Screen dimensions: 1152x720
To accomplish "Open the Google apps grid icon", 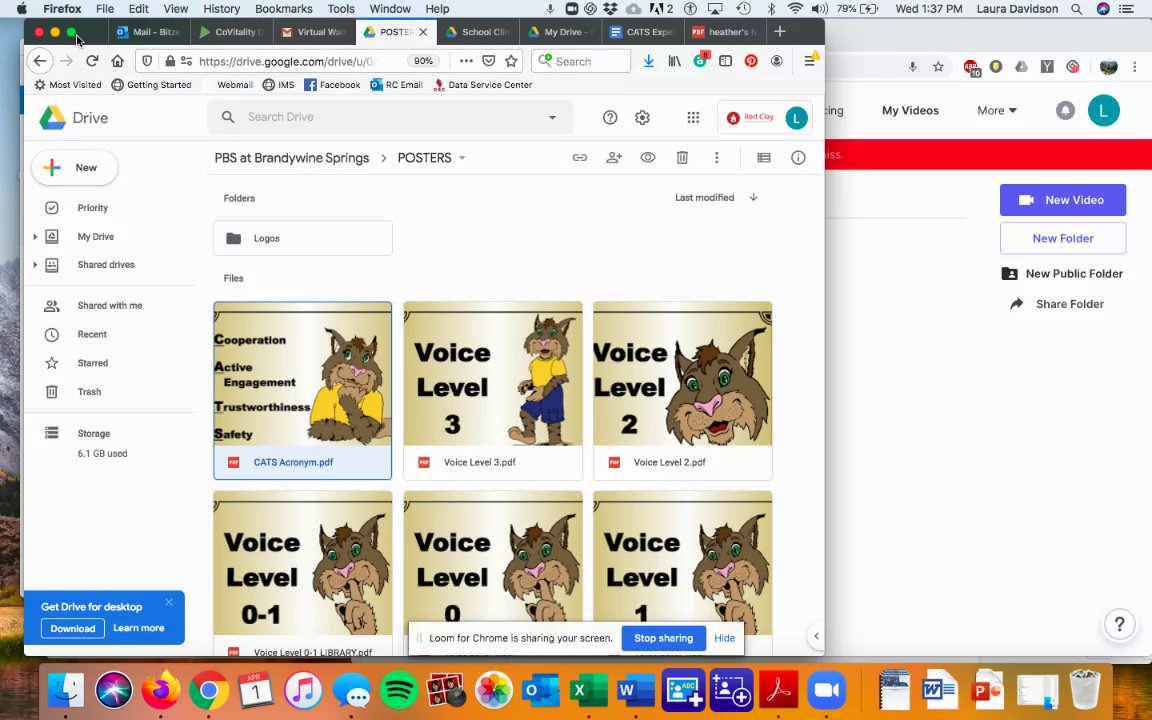I will coord(693,118).
